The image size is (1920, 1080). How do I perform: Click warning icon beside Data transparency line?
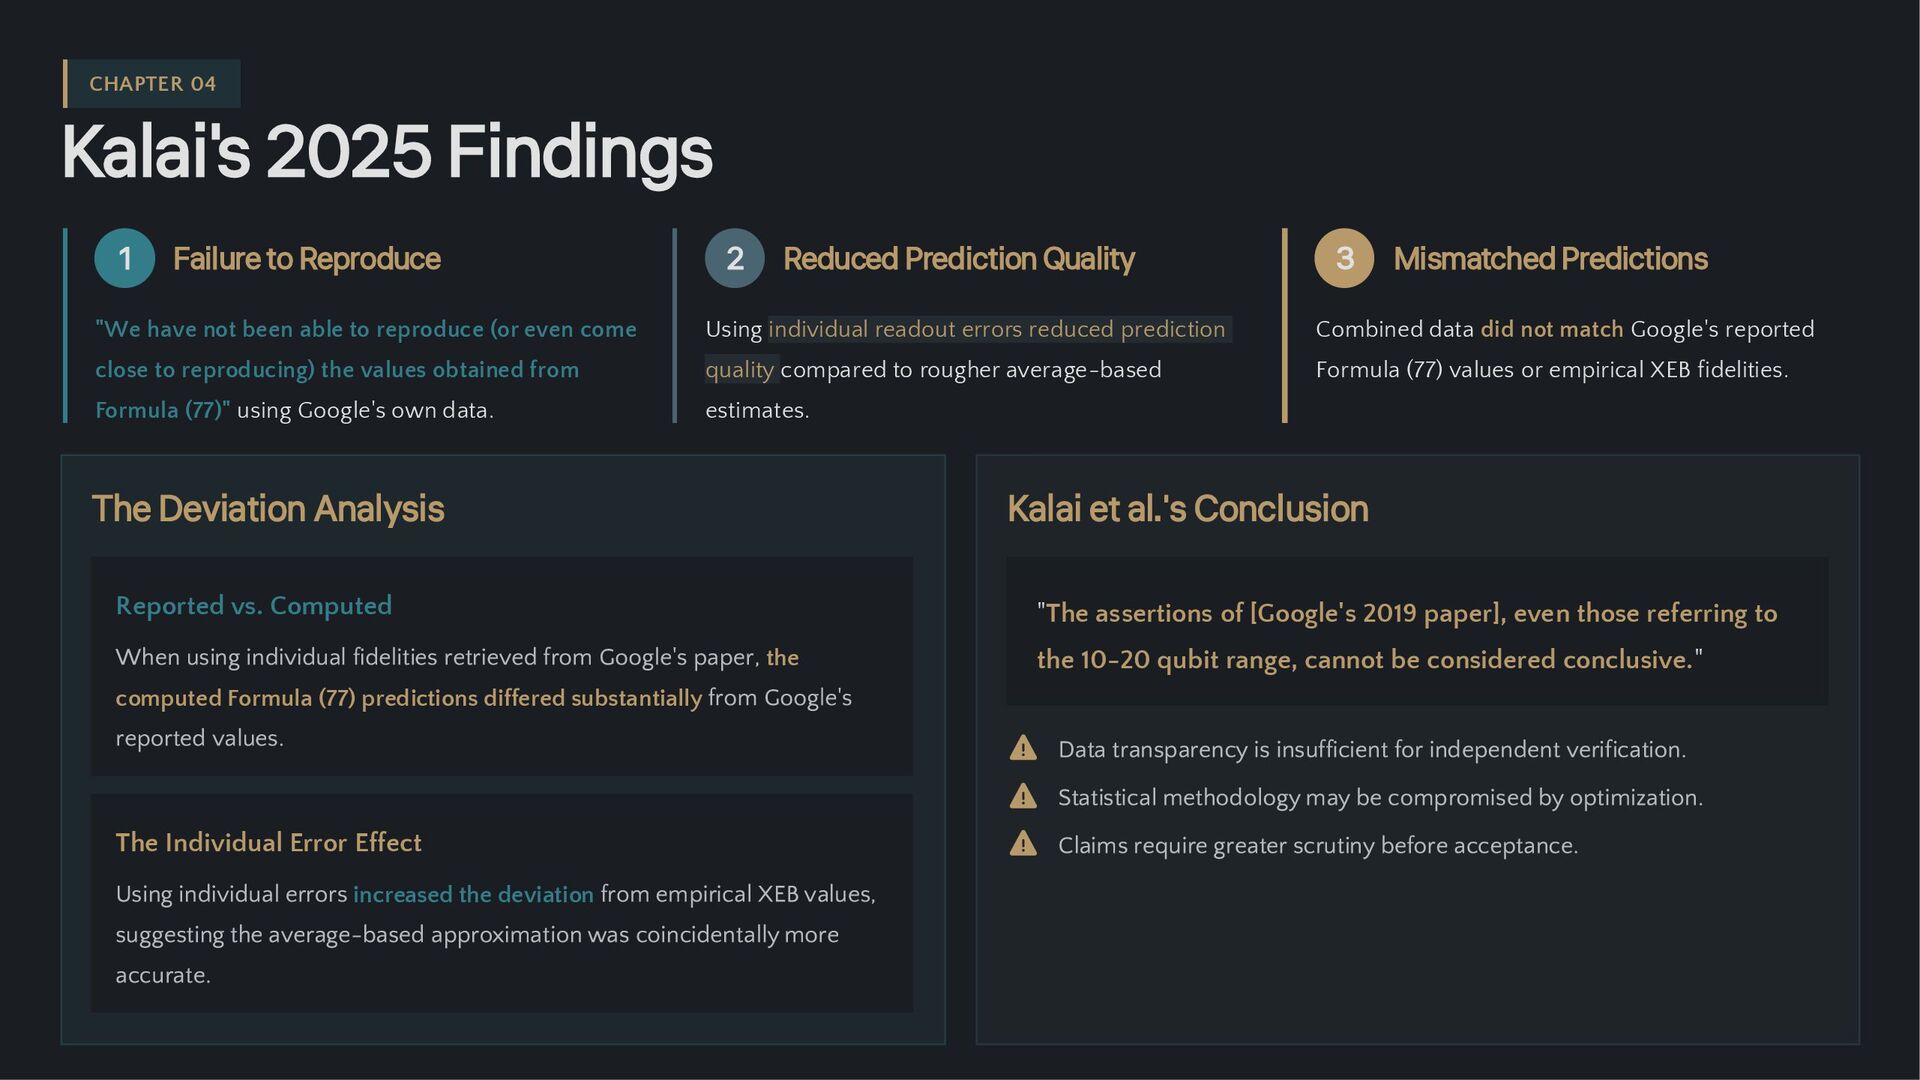point(1023,748)
